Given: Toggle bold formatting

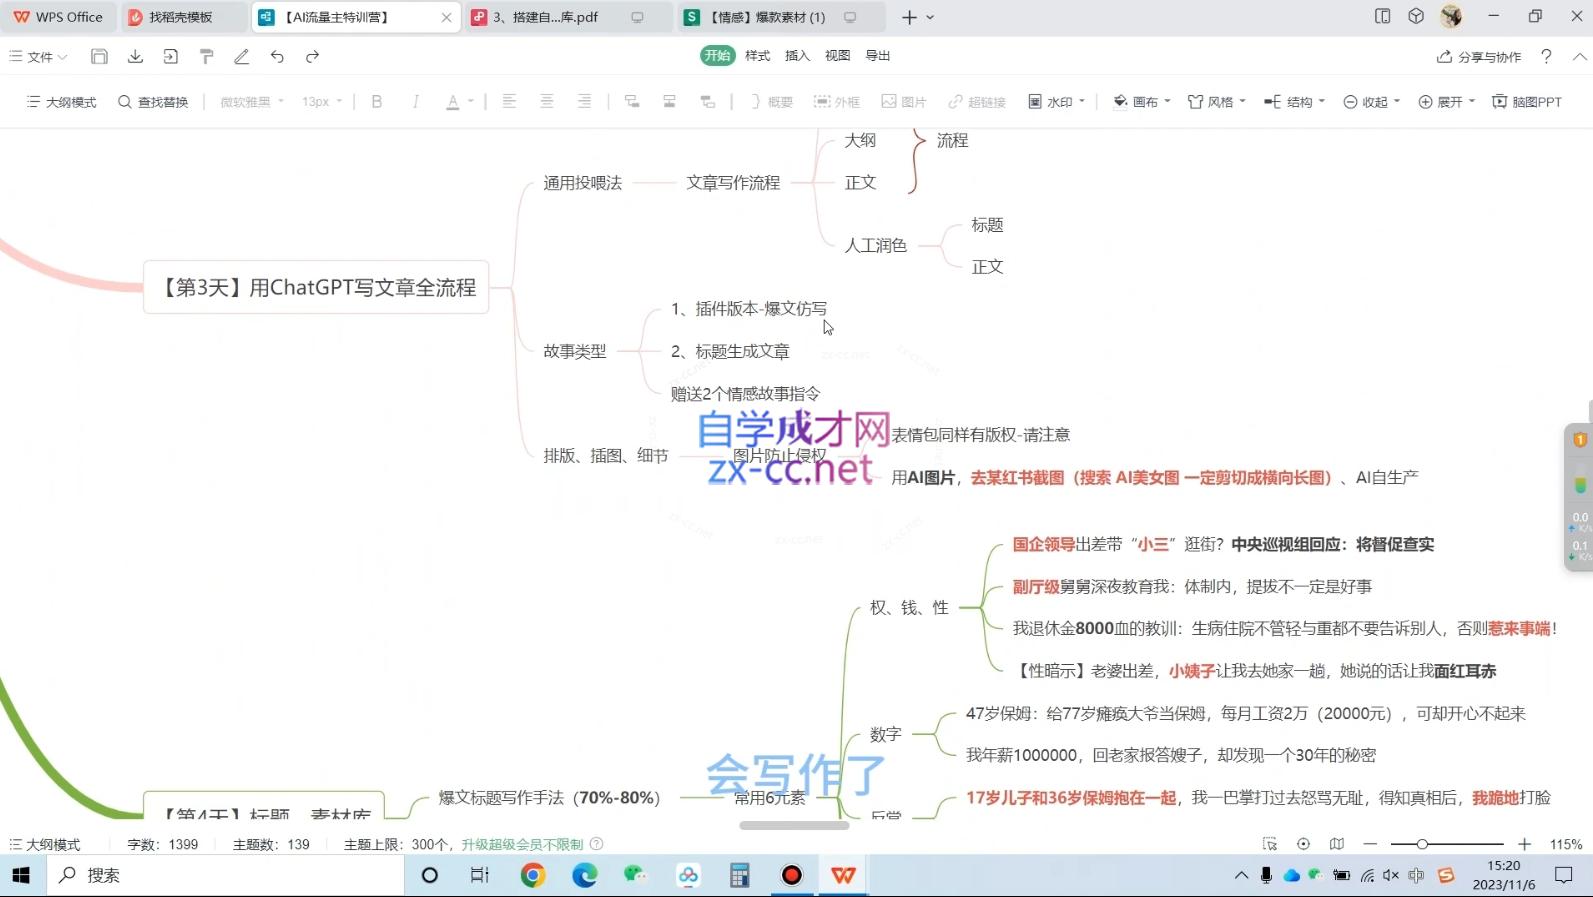Looking at the screenshot, I should (x=377, y=101).
